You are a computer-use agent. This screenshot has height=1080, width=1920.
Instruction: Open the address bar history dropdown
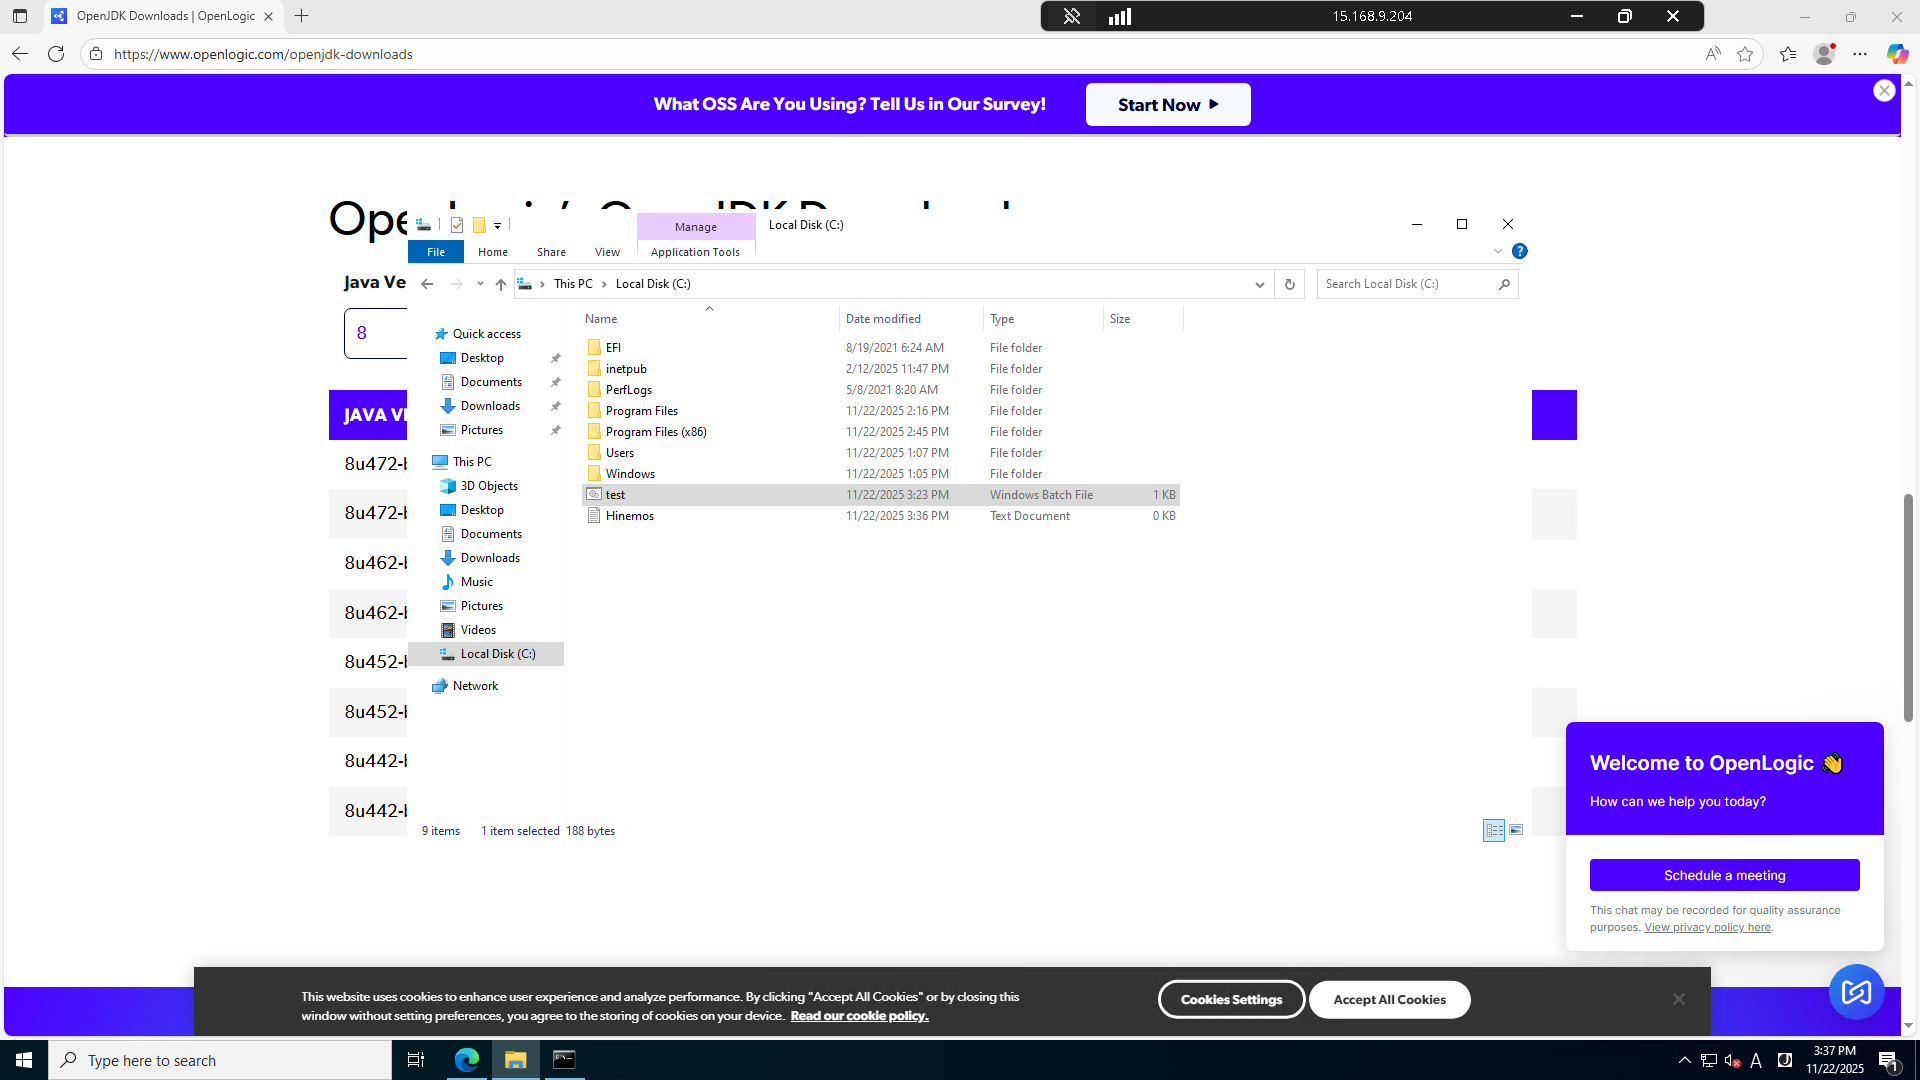[1260, 284]
